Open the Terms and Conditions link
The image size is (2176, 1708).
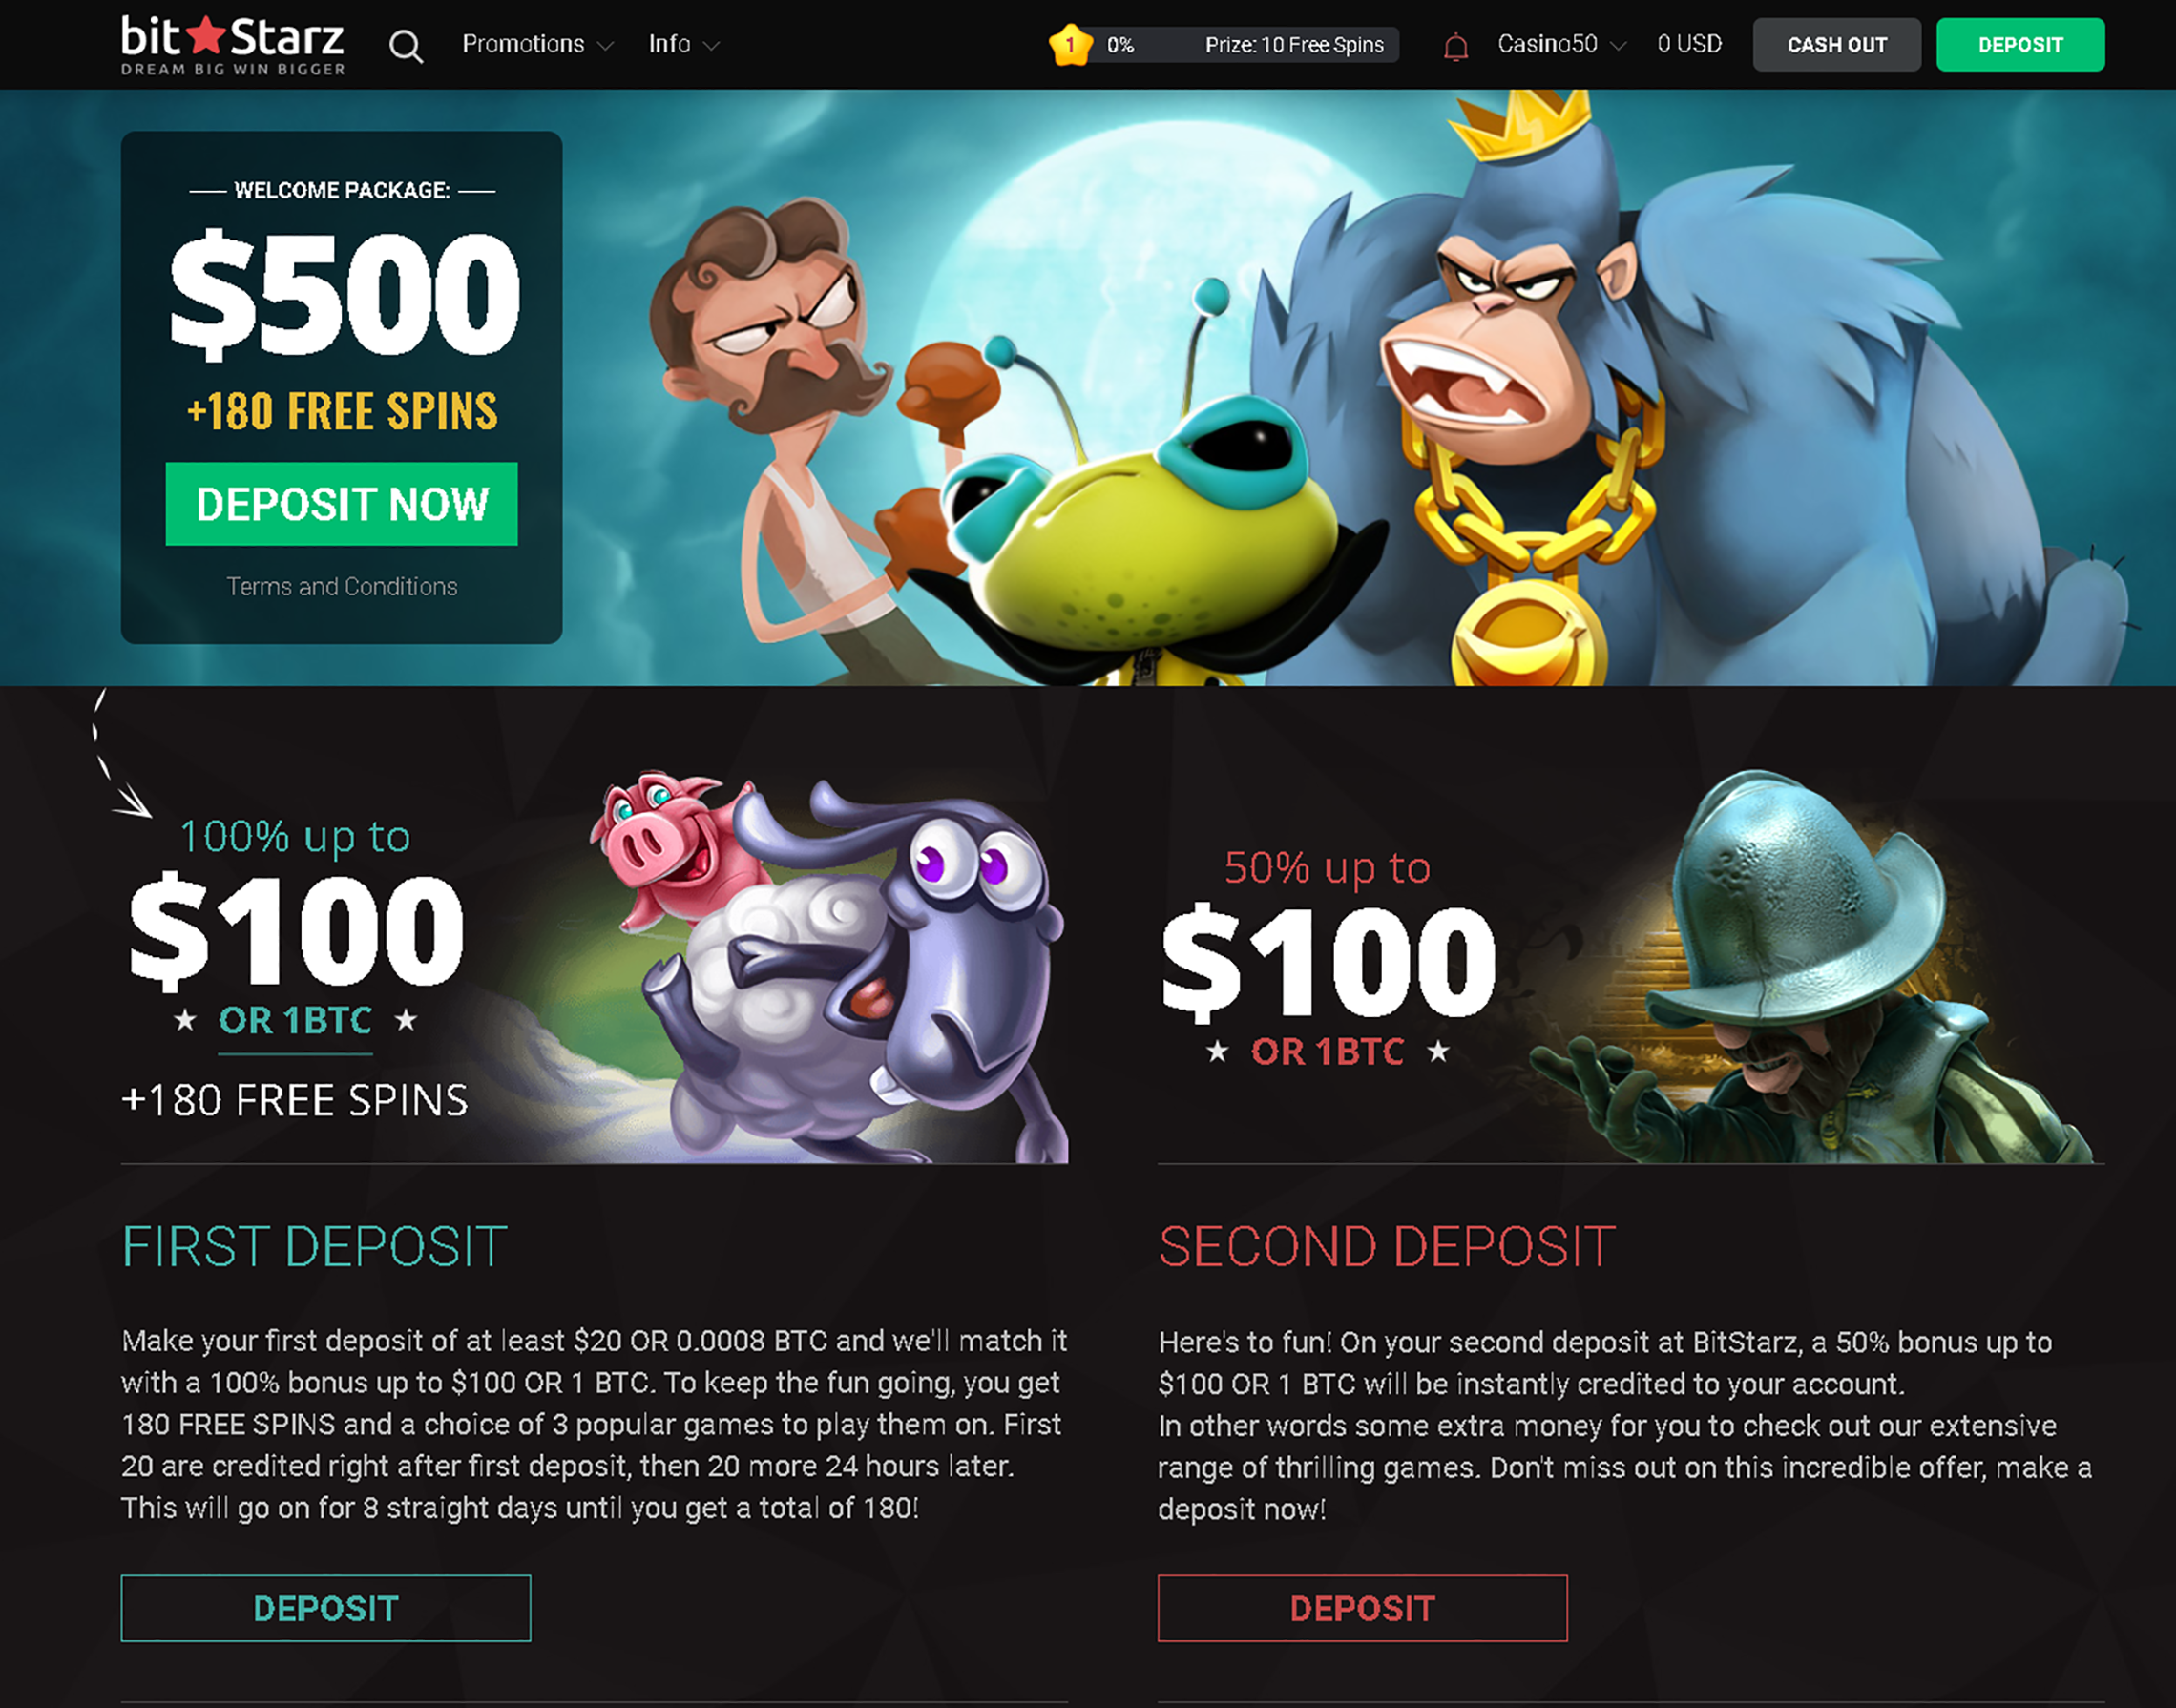tap(342, 587)
